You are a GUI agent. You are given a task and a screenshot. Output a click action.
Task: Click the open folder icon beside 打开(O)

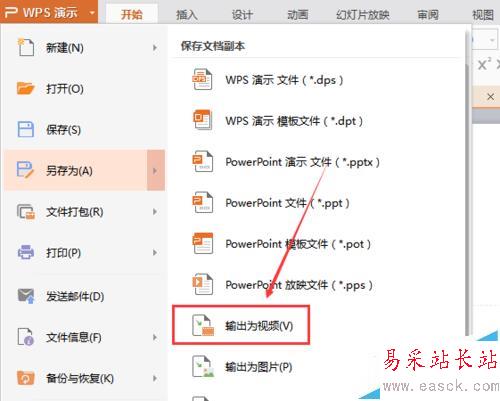coord(25,88)
